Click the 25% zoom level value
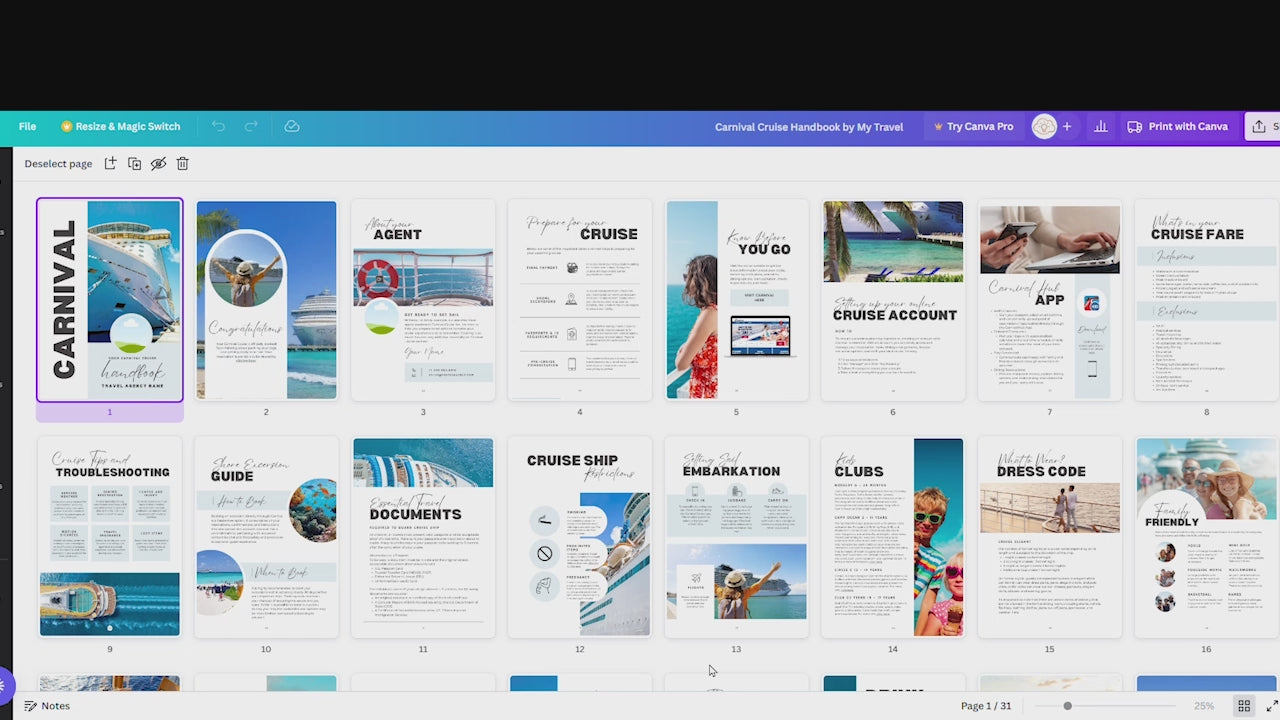Screen dimensions: 1280x720 coord(1204,706)
